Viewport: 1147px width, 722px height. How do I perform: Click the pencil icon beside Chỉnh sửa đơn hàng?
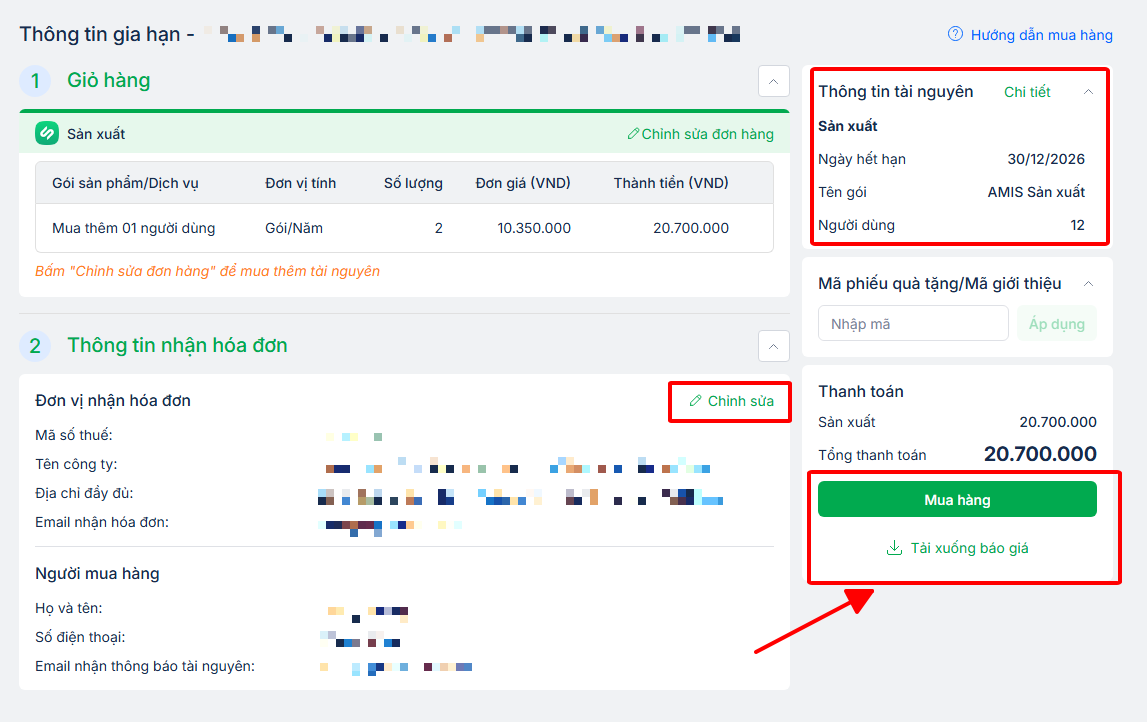click(x=633, y=134)
